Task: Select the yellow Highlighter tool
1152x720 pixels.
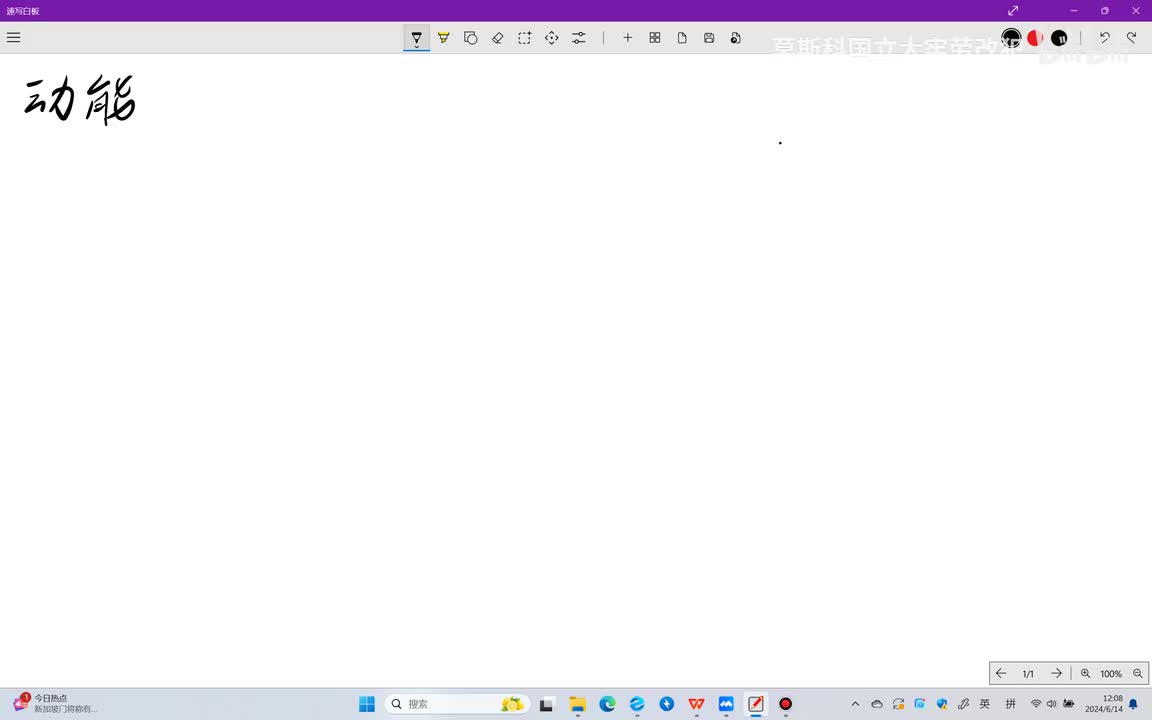Action: pos(444,37)
